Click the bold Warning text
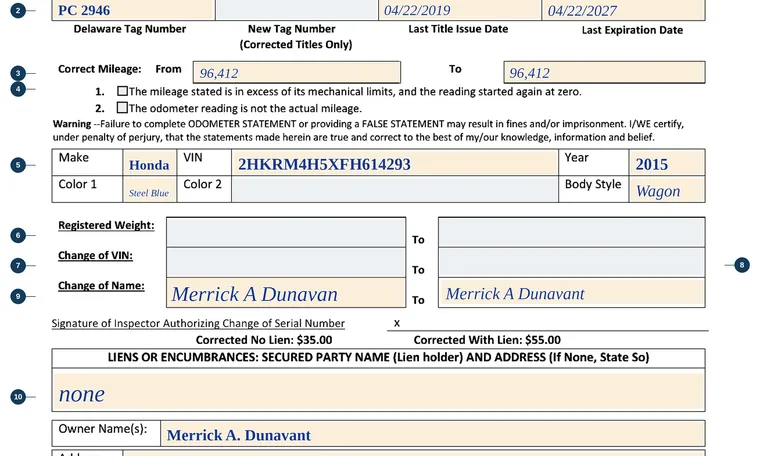 [x=72, y=124]
